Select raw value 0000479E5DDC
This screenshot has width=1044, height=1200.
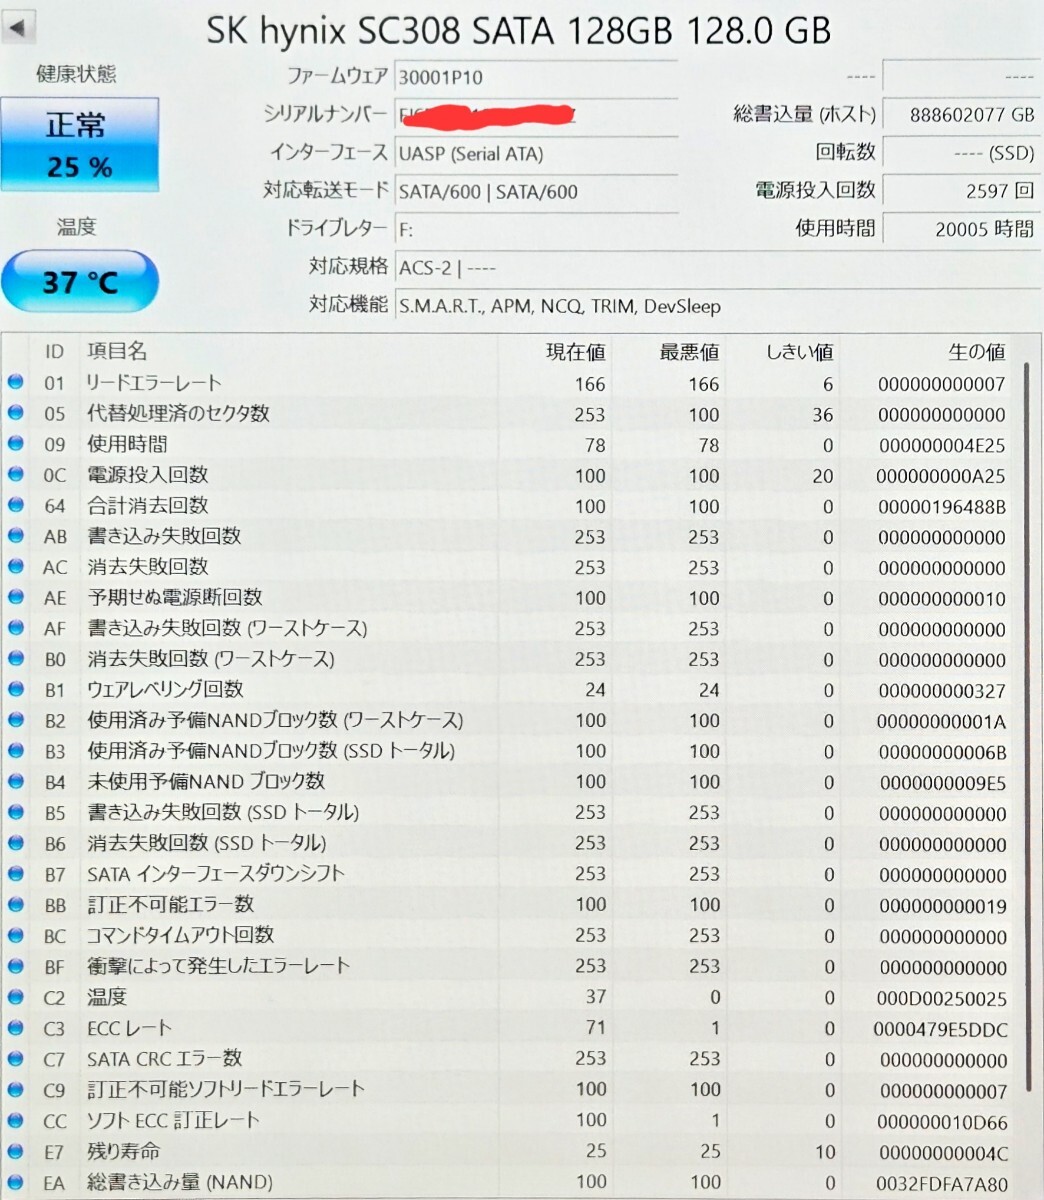coord(940,1030)
